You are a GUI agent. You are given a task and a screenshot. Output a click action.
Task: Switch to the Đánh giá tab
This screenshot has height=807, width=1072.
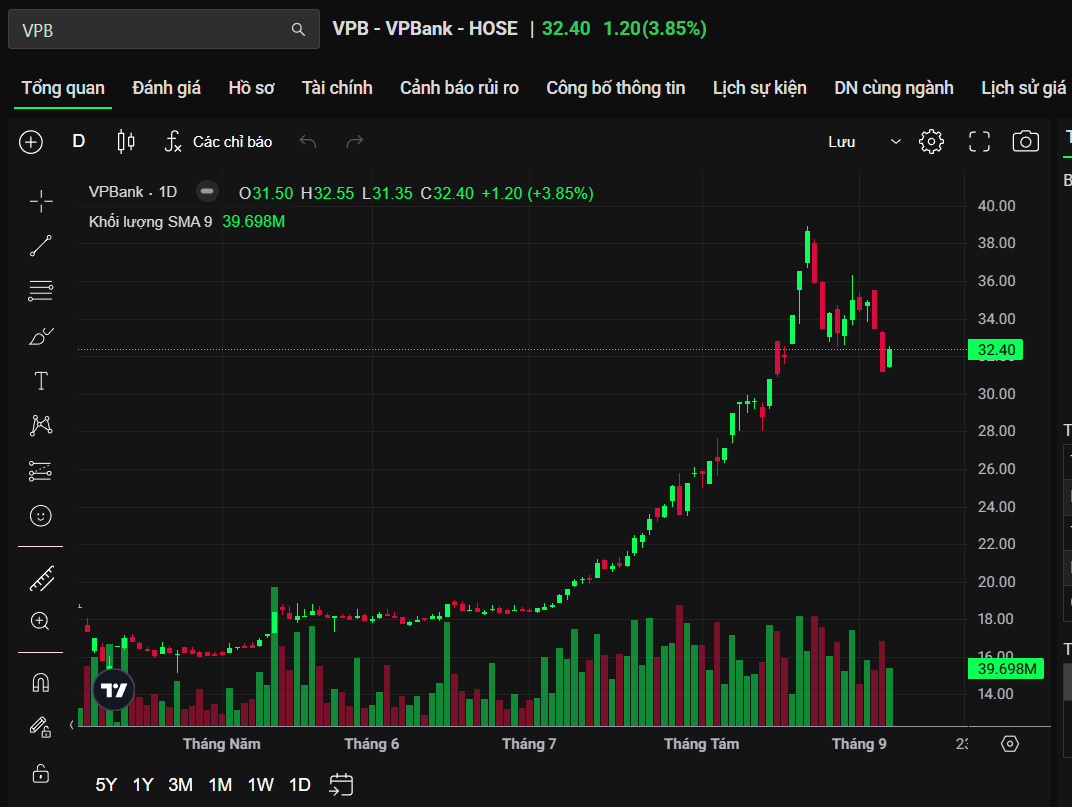(x=166, y=88)
